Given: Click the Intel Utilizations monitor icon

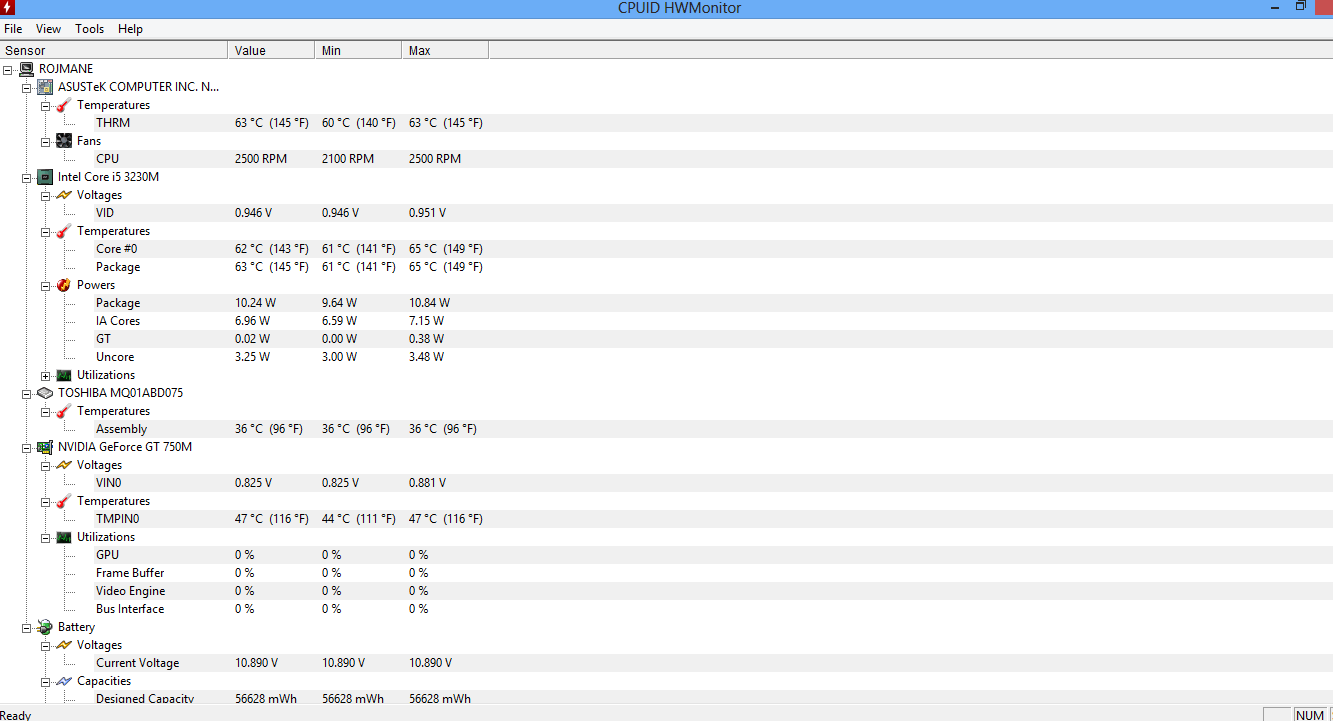Looking at the screenshot, I should pos(64,375).
